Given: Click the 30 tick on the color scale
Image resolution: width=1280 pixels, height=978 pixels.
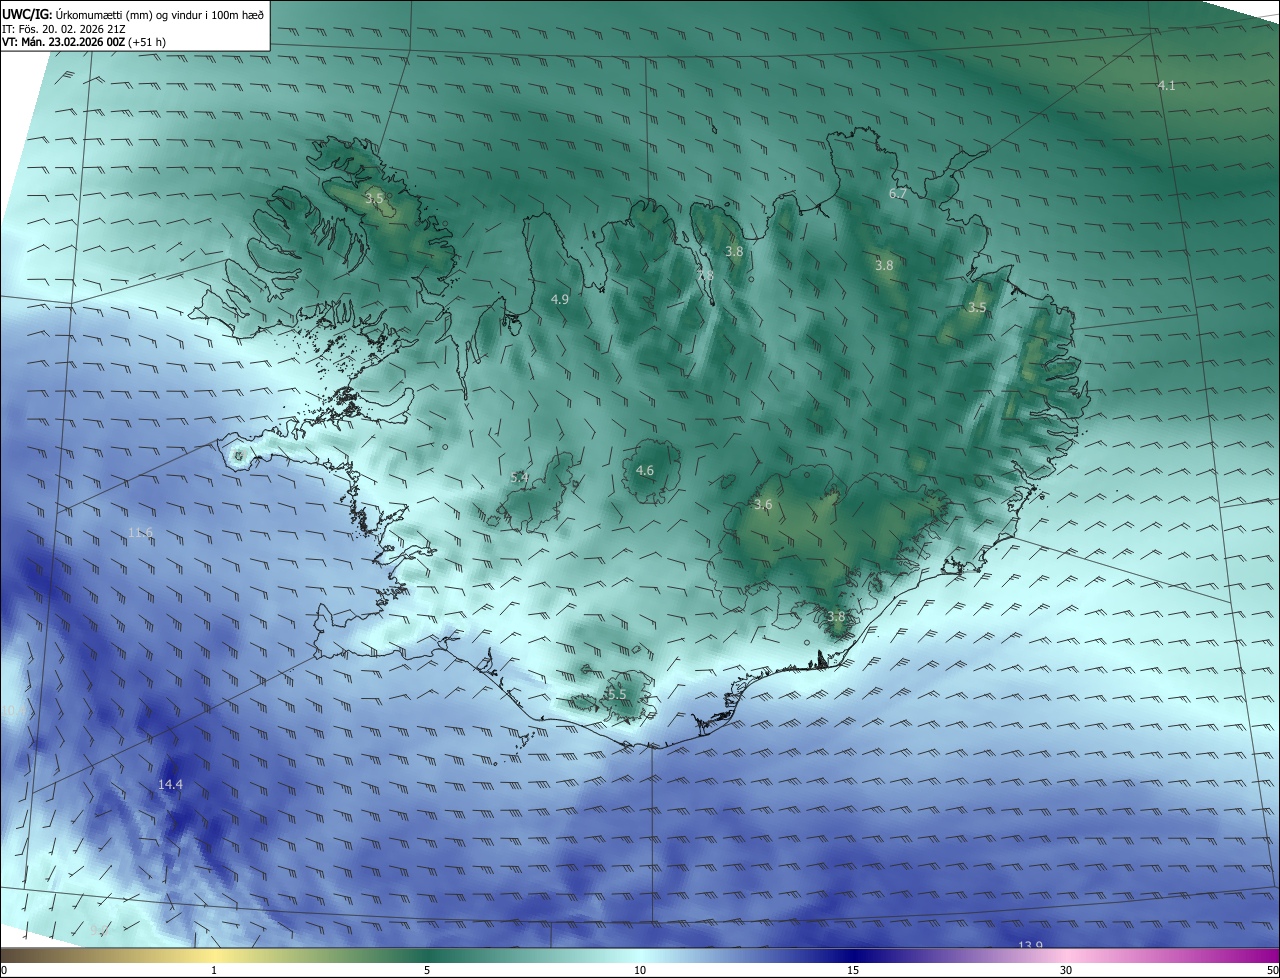Looking at the screenshot, I should click(x=1066, y=970).
